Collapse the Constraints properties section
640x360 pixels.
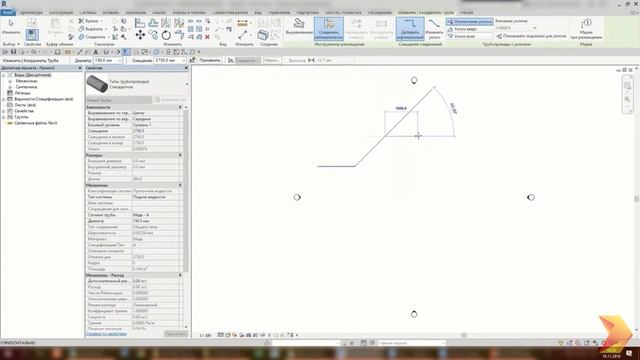(x=180, y=107)
